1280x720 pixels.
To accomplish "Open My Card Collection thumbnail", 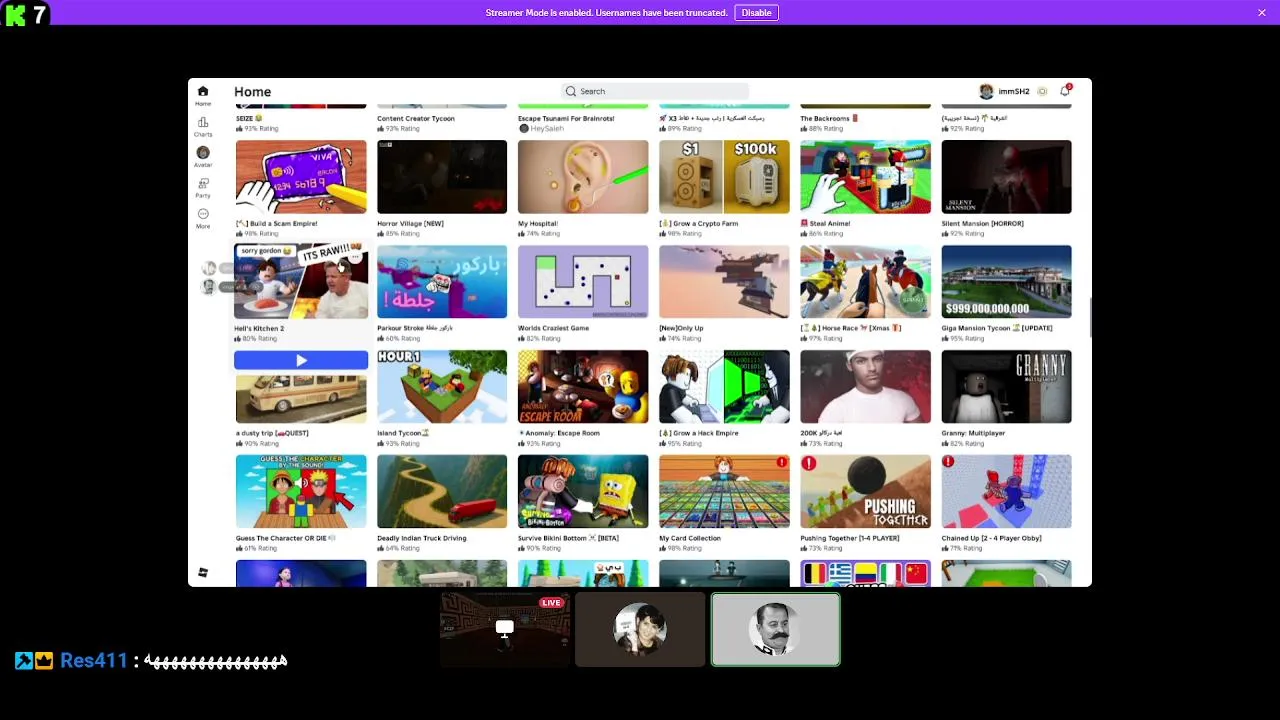I will 724,492.
